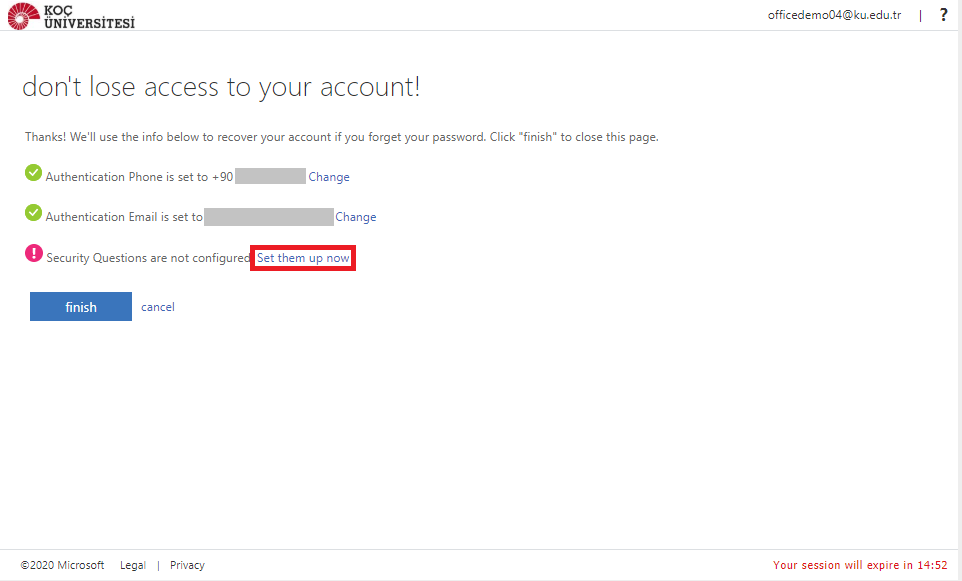Change the Authentication Phone number
Screen dimensions: 962x581
pos(329,177)
